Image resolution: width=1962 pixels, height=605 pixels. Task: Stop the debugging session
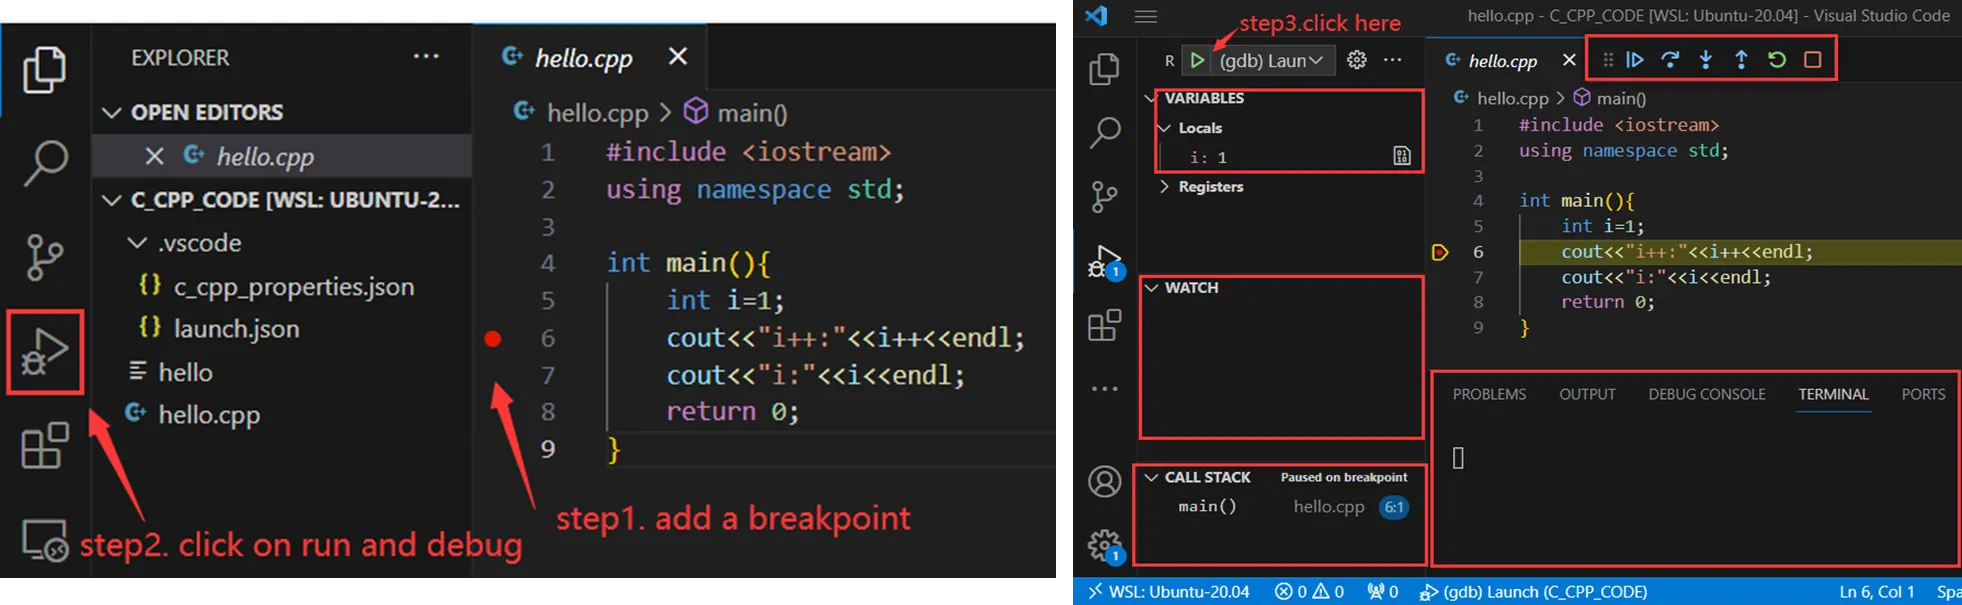1812,60
